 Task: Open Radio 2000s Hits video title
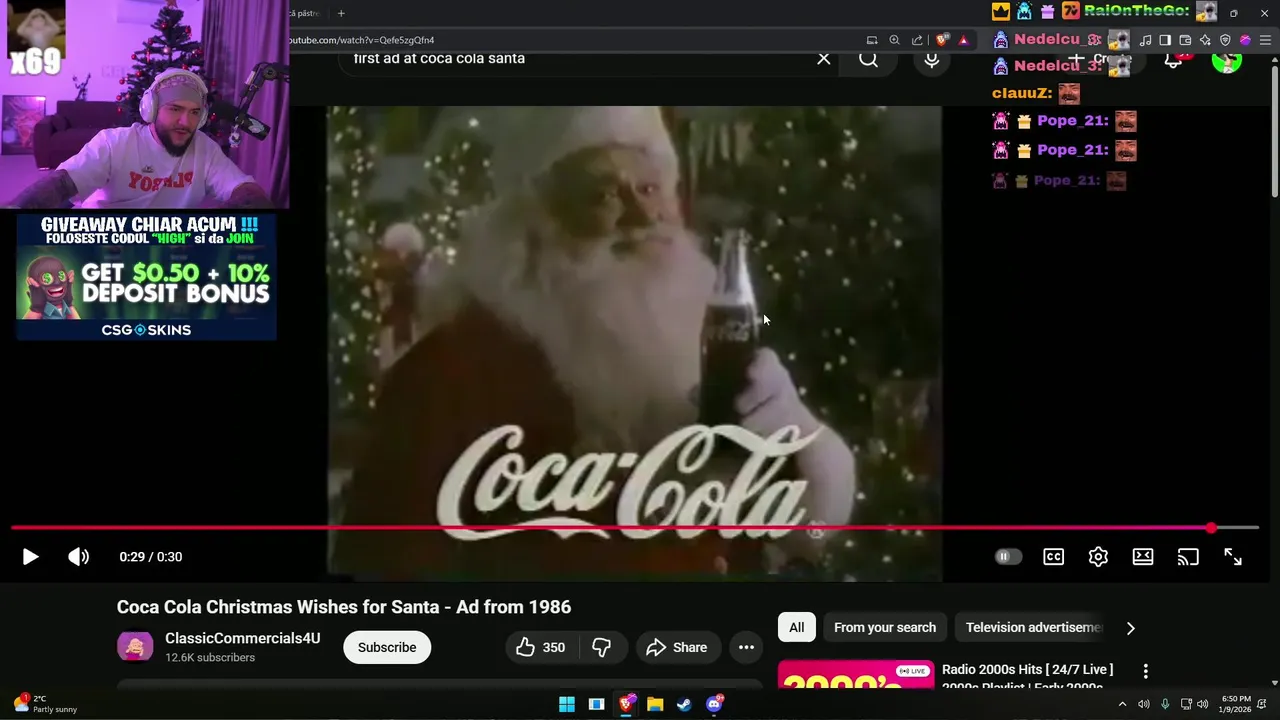pos(1027,677)
